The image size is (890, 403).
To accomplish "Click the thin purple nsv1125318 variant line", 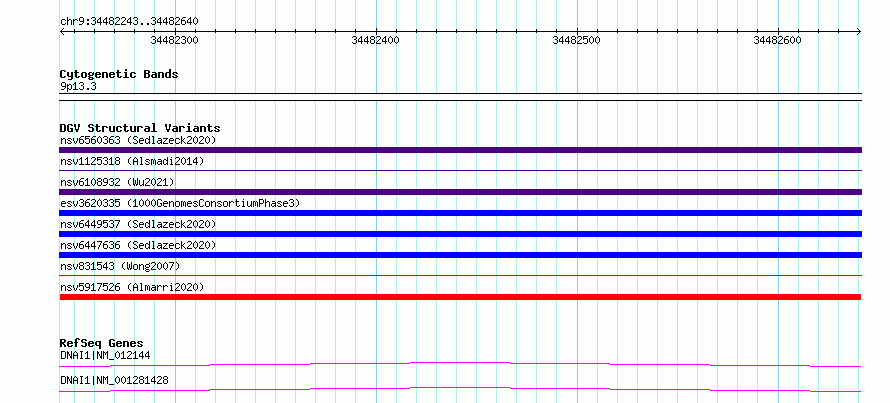I will 460,170.
